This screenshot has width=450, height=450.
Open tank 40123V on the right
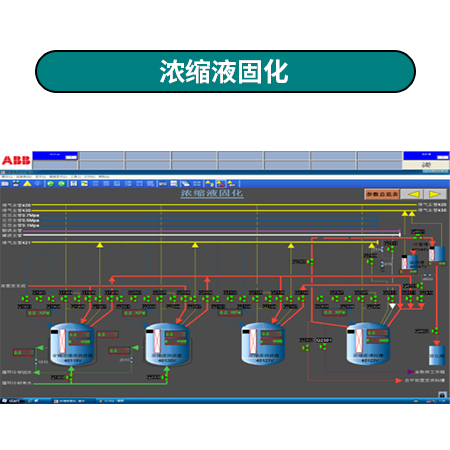(x=368, y=343)
